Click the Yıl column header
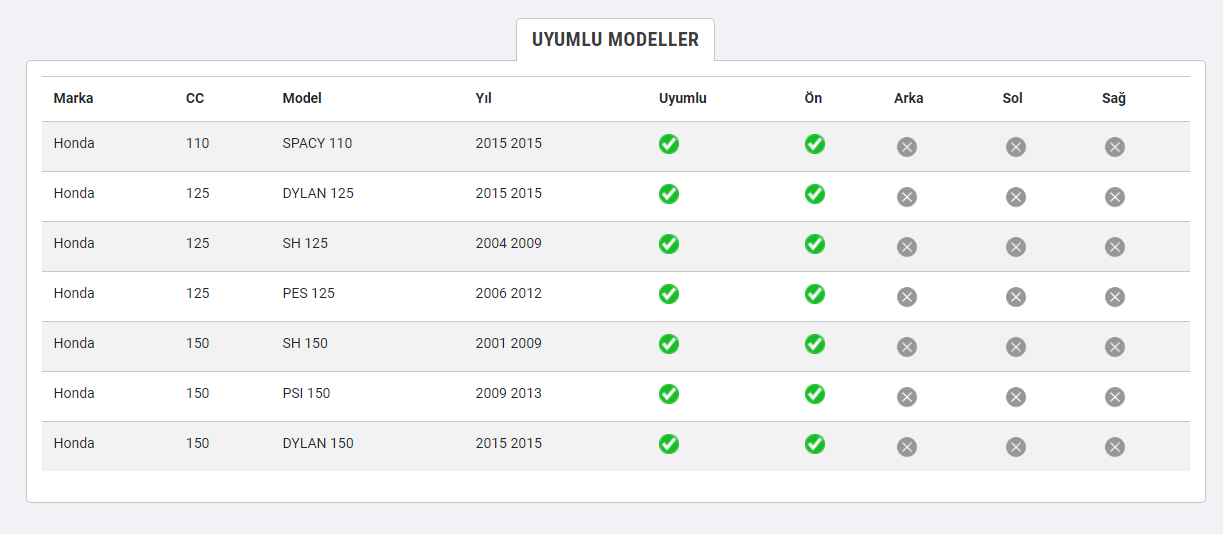 pyautogui.click(x=483, y=98)
